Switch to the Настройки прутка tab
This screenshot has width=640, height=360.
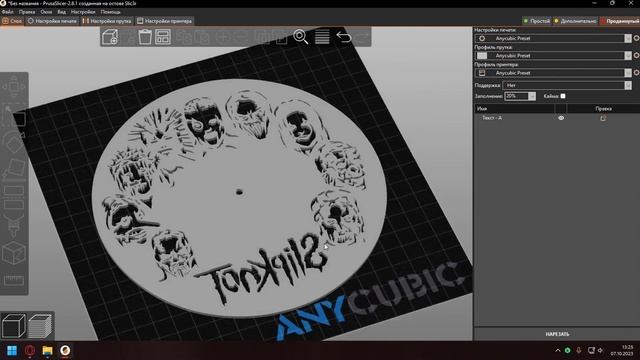(x=107, y=21)
